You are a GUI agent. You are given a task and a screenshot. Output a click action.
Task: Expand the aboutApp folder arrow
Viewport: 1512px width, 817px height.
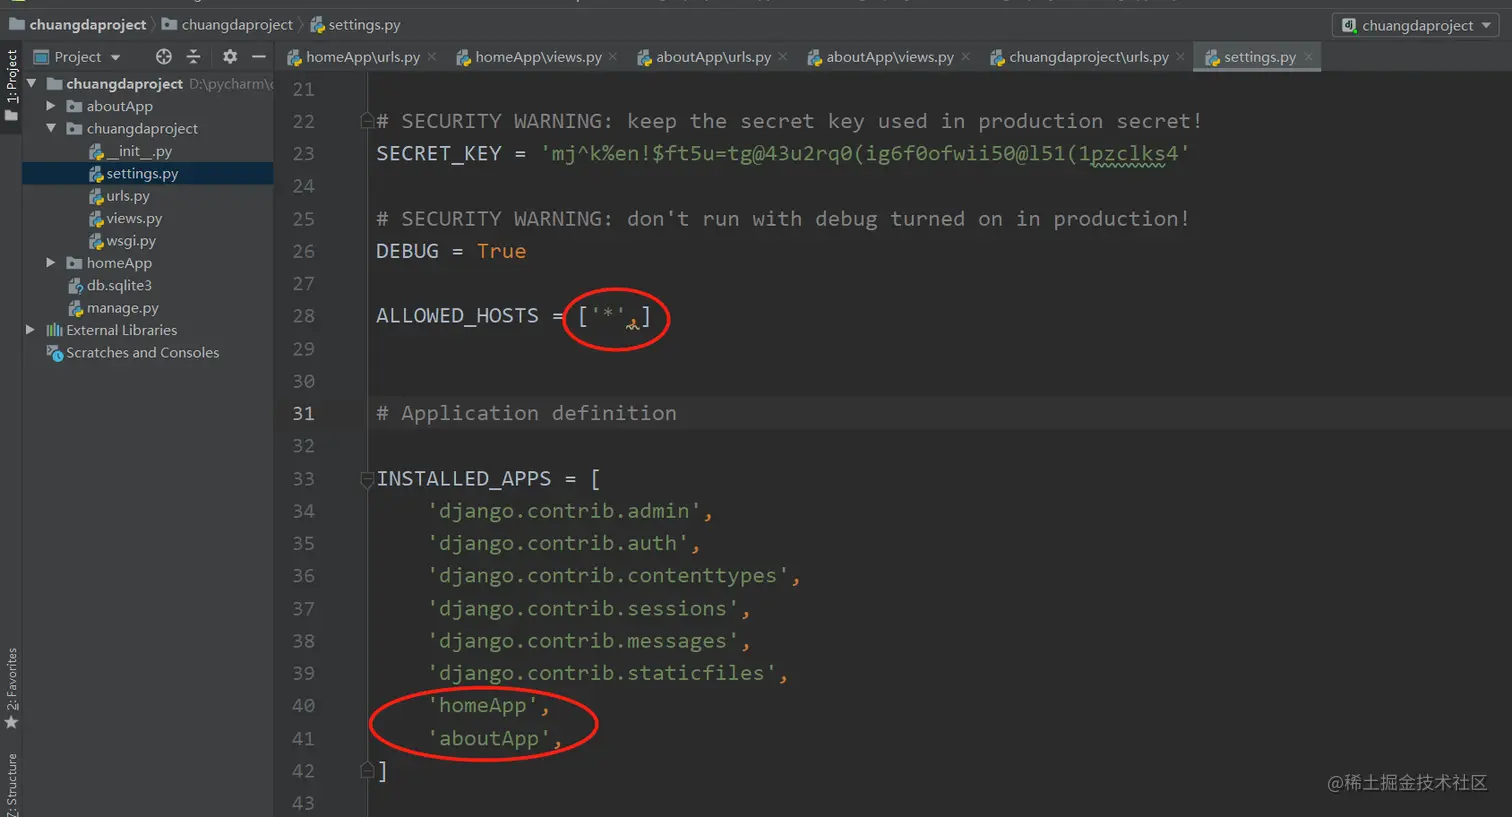(51, 106)
